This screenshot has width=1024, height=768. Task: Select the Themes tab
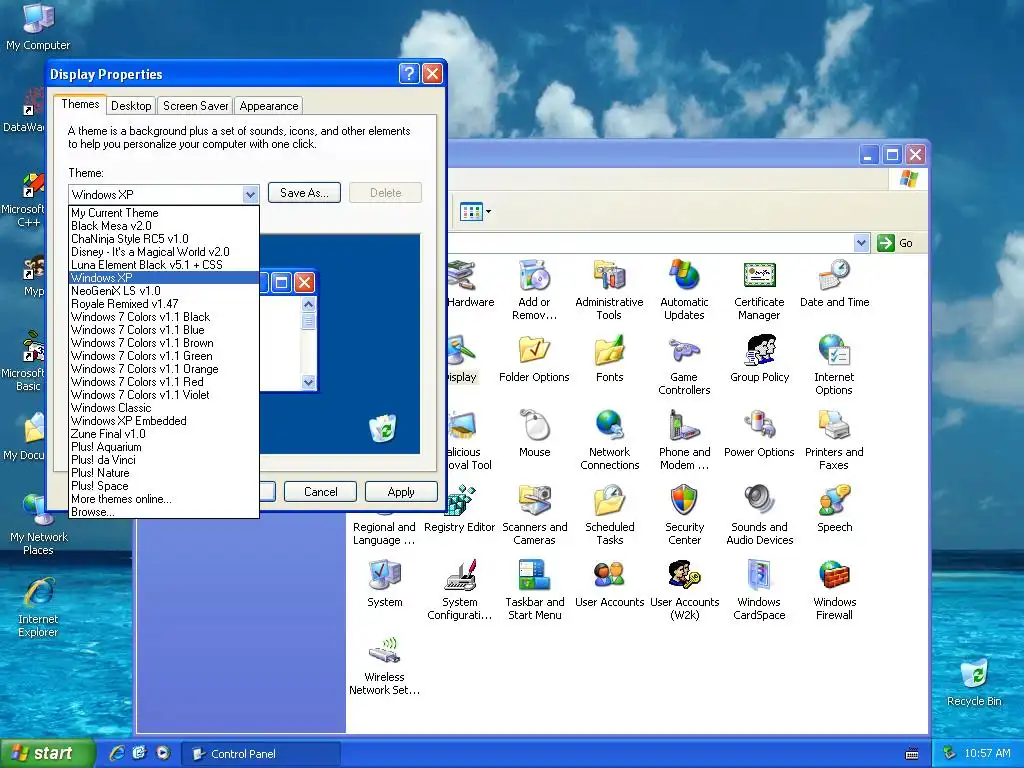click(80, 104)
